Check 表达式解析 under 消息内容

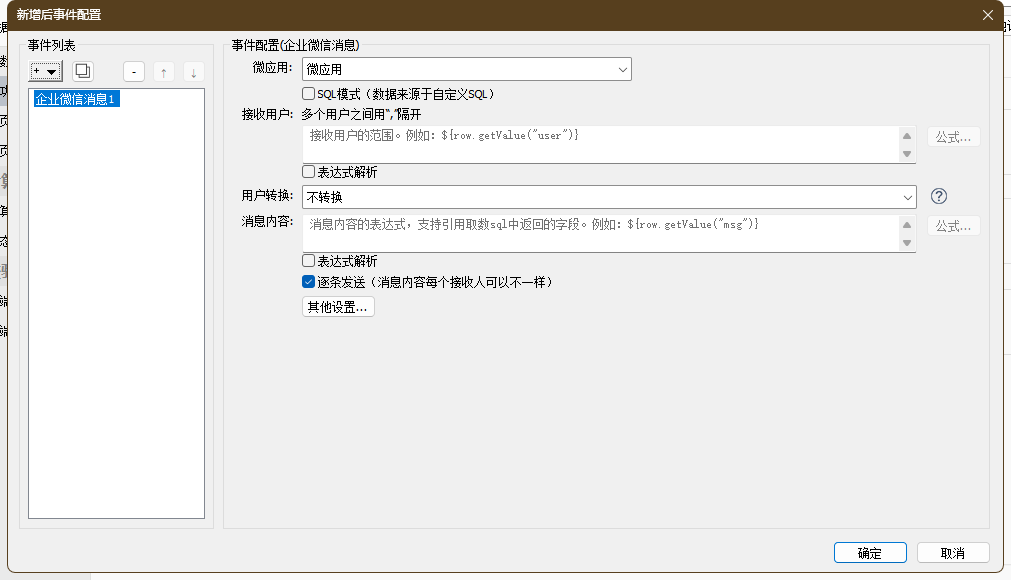tap(309, 261)
